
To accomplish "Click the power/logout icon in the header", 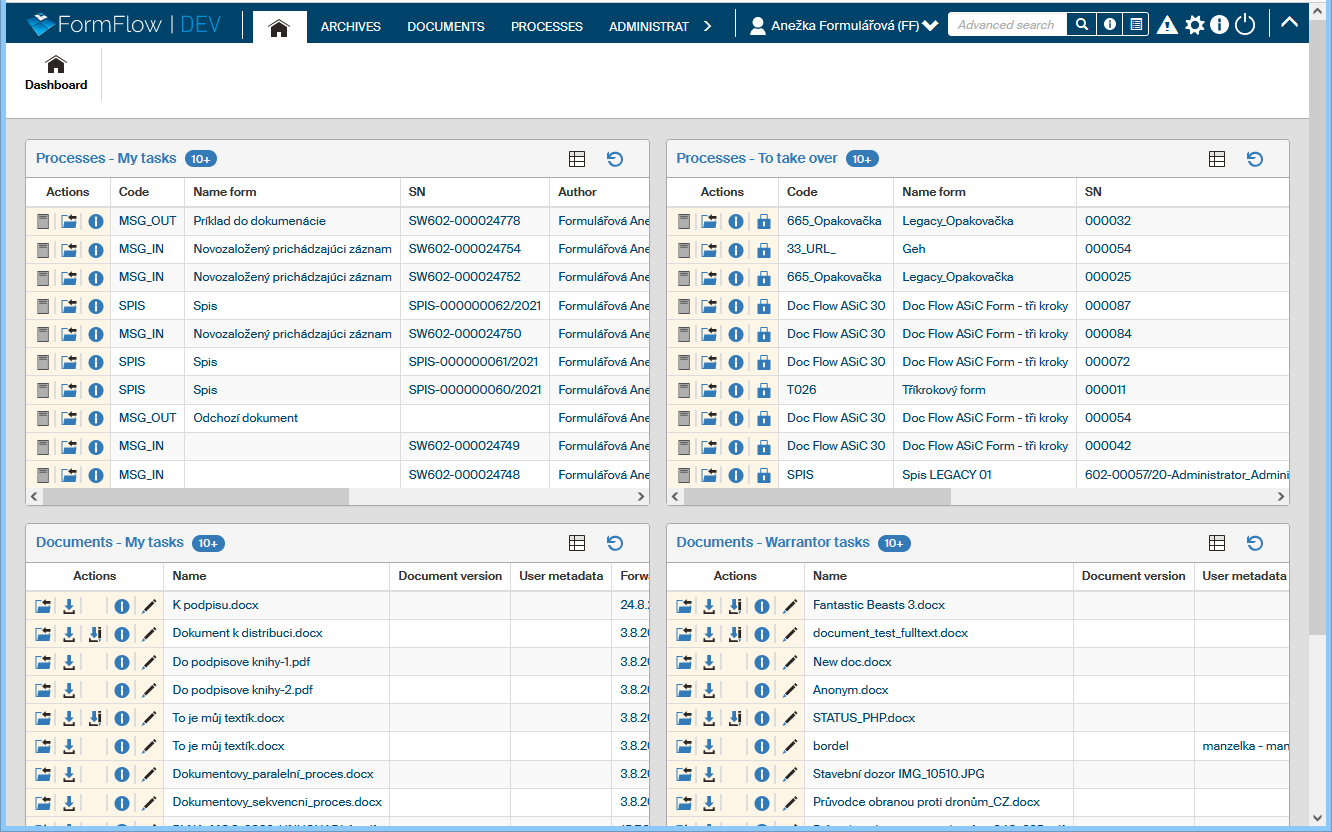I will [1244, 25].
